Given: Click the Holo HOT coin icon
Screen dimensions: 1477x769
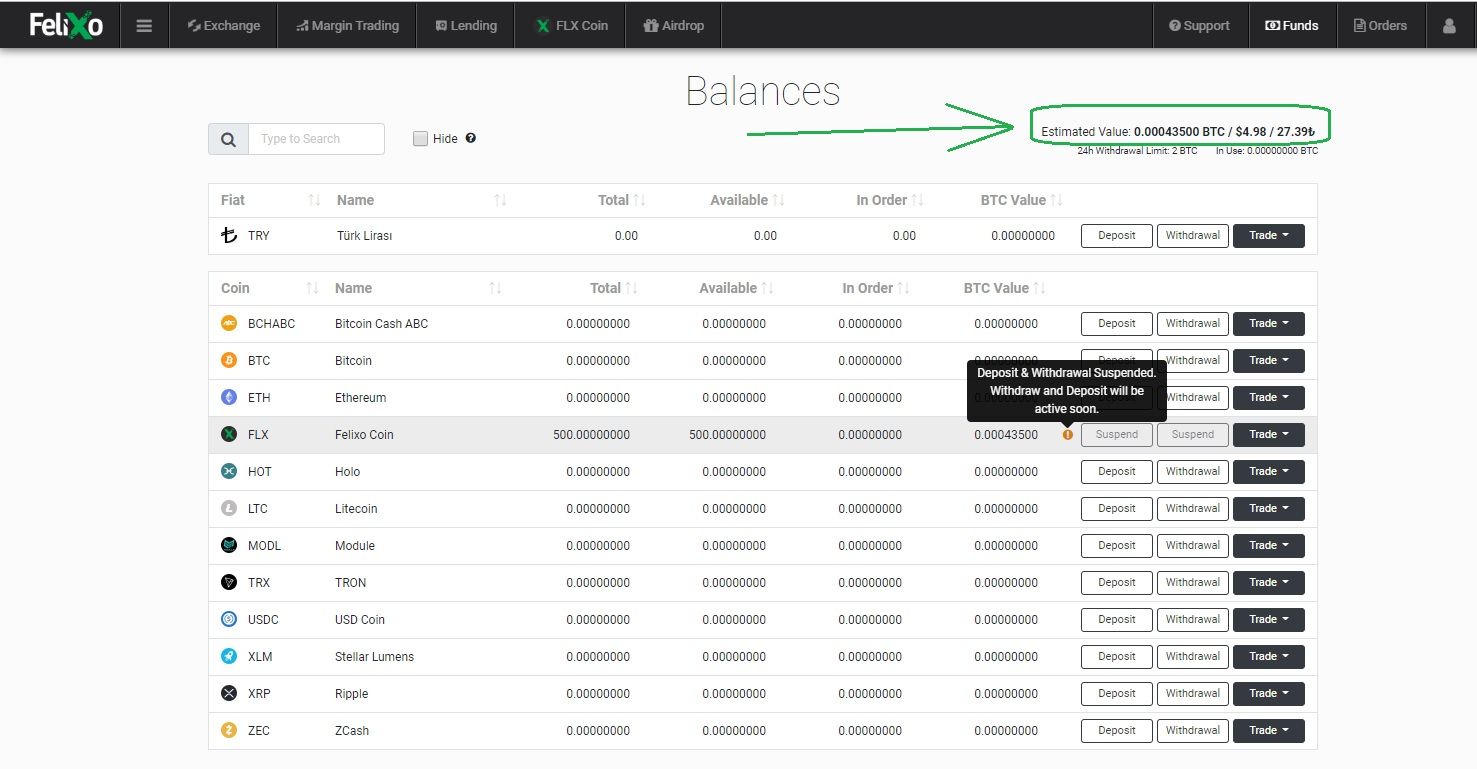Looking at the screenshot, I should click(229, 472).
